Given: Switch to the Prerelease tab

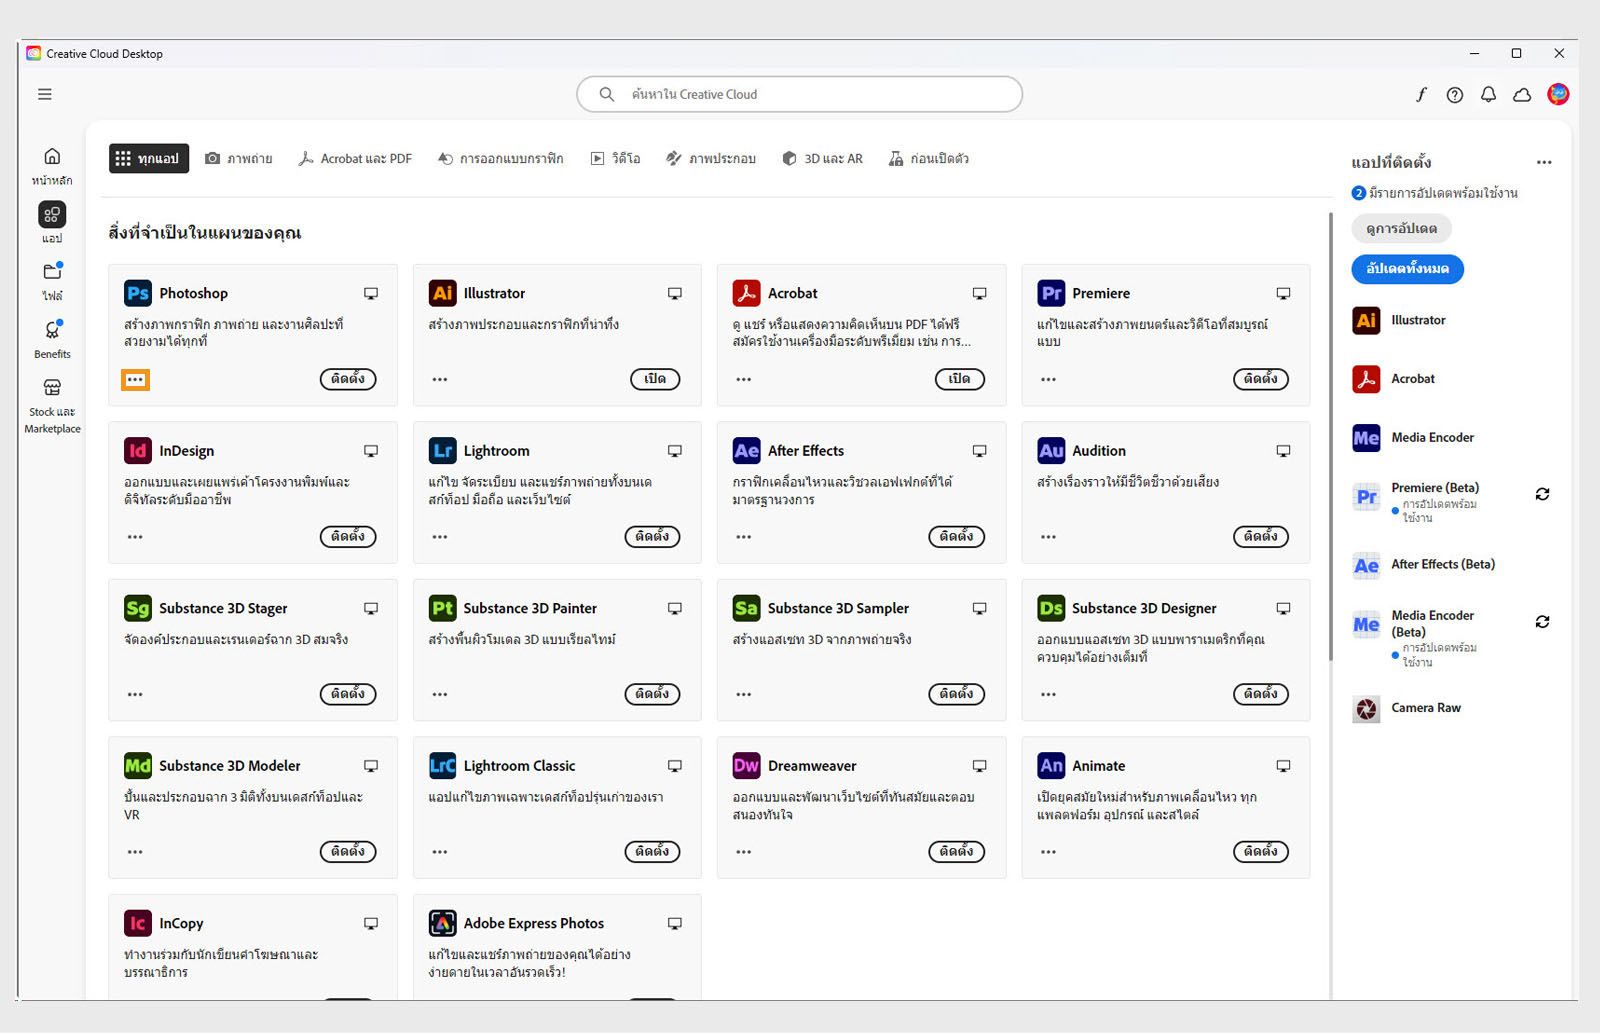Looking at the screenshot, I should pos(929,158).
